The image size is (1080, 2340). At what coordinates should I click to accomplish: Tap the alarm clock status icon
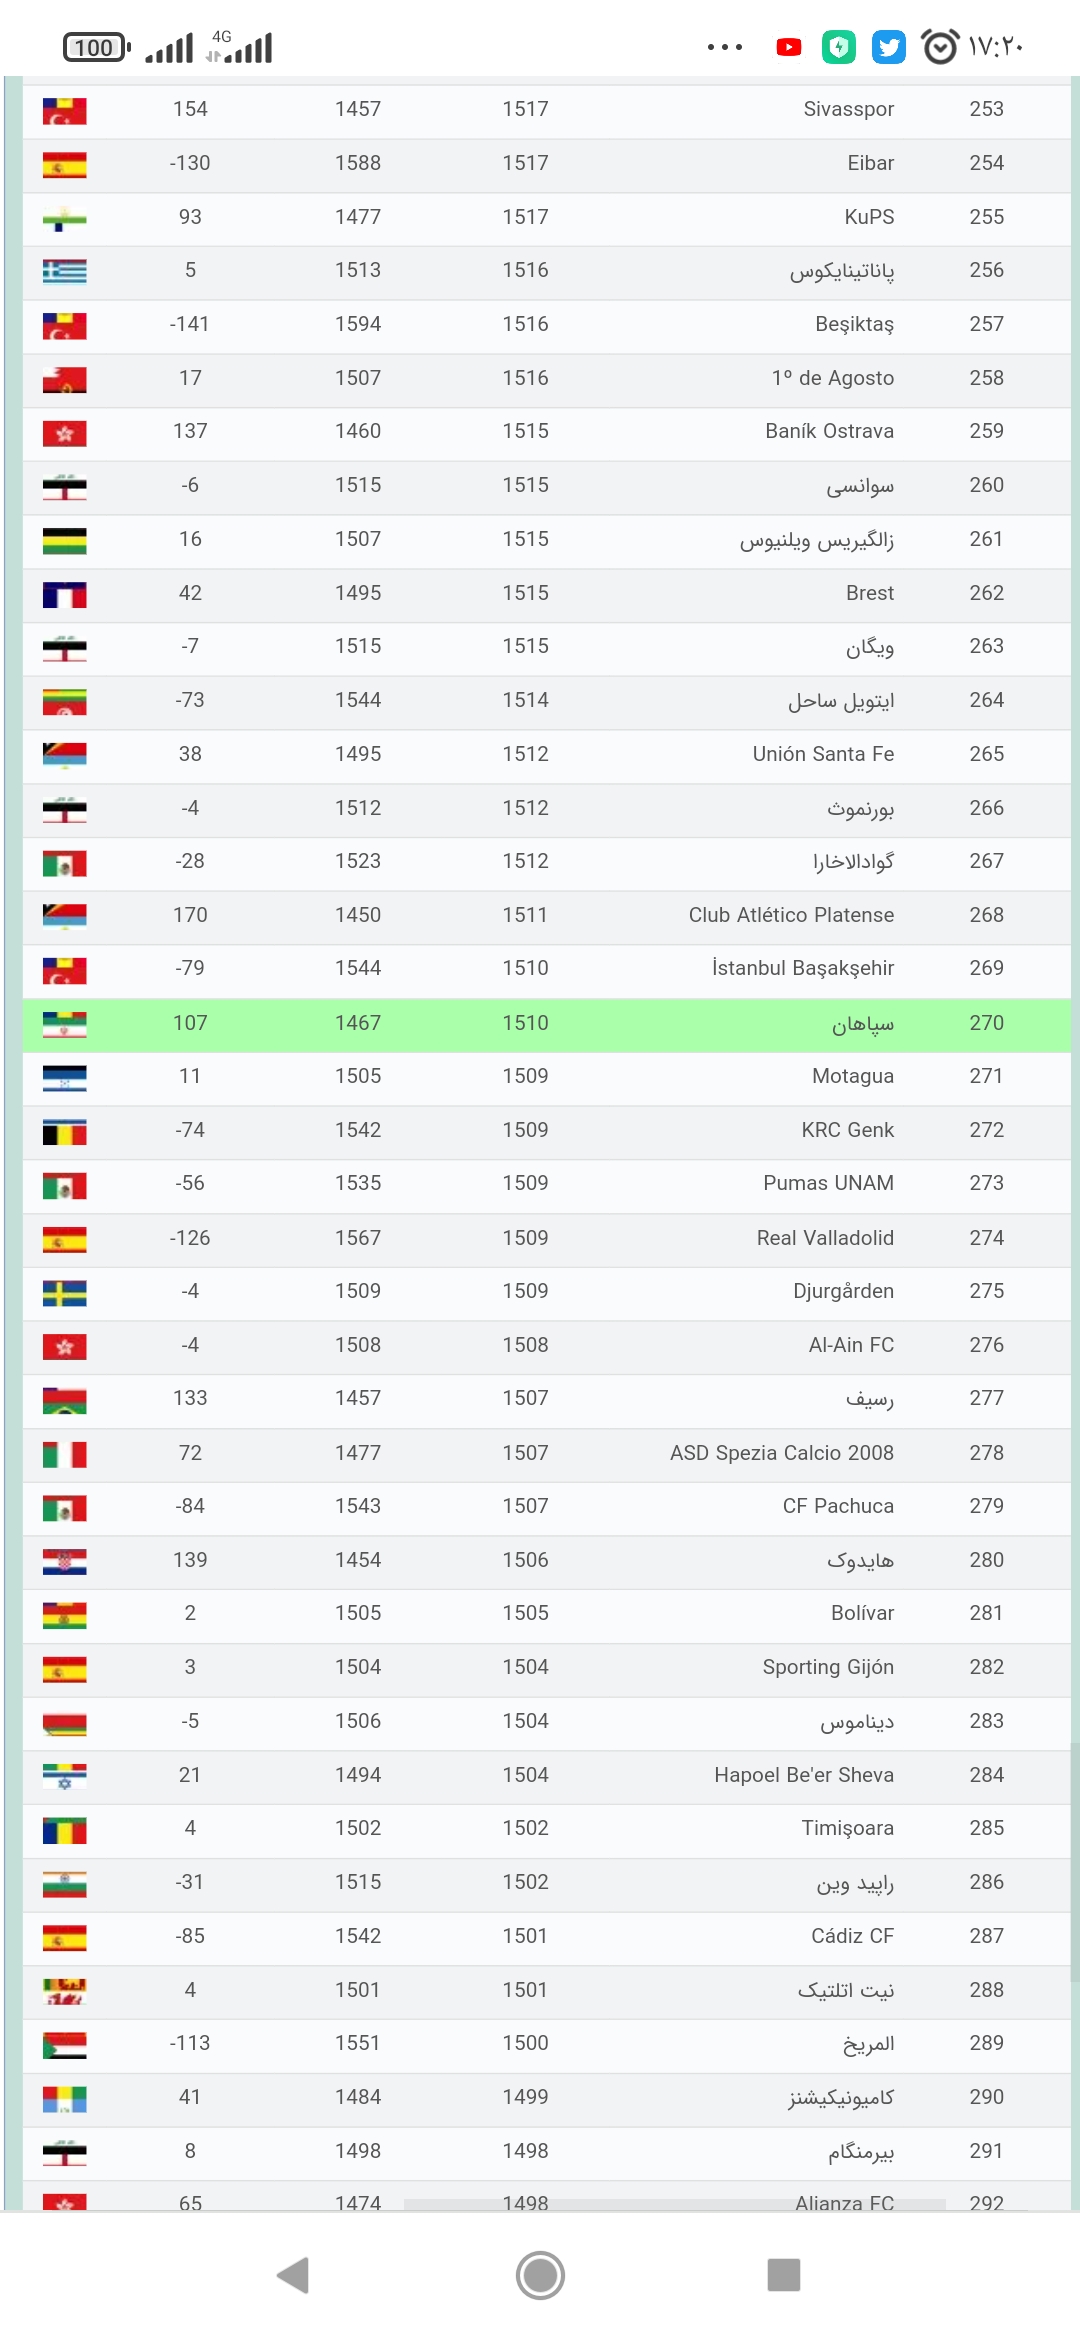[x=939, y=47]
